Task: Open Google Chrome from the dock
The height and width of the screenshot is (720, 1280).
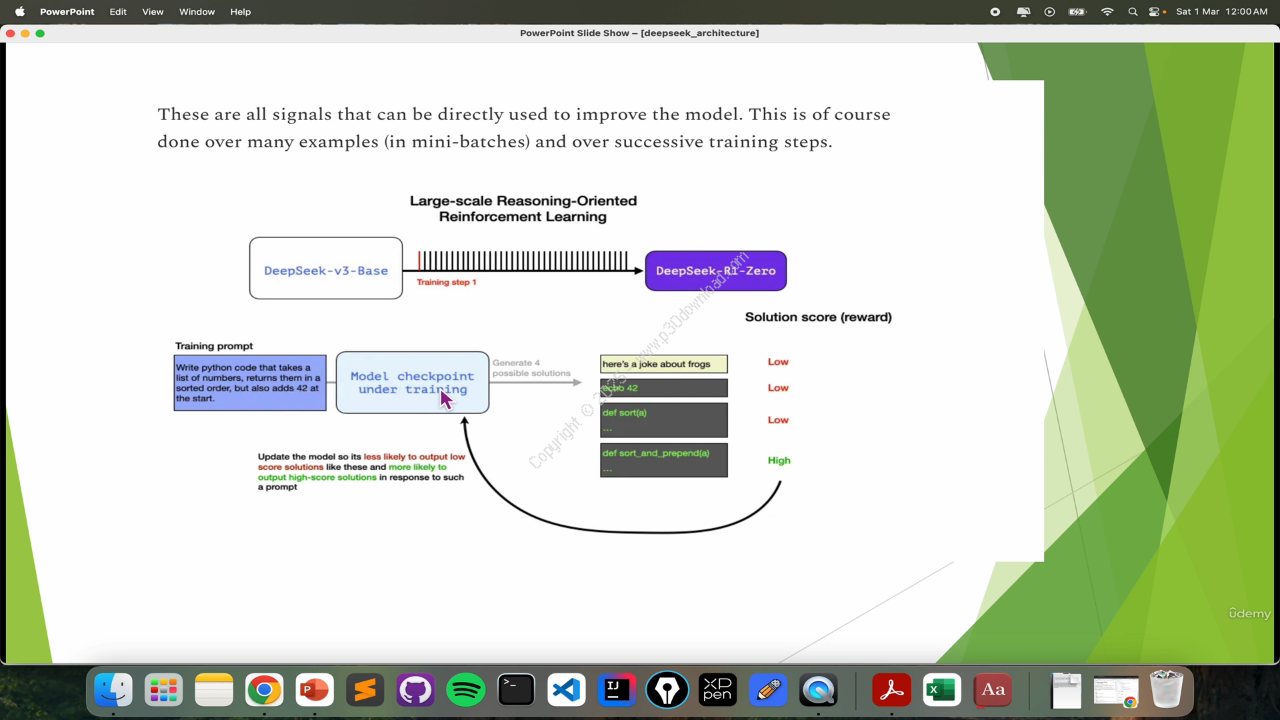Action: 264,689
